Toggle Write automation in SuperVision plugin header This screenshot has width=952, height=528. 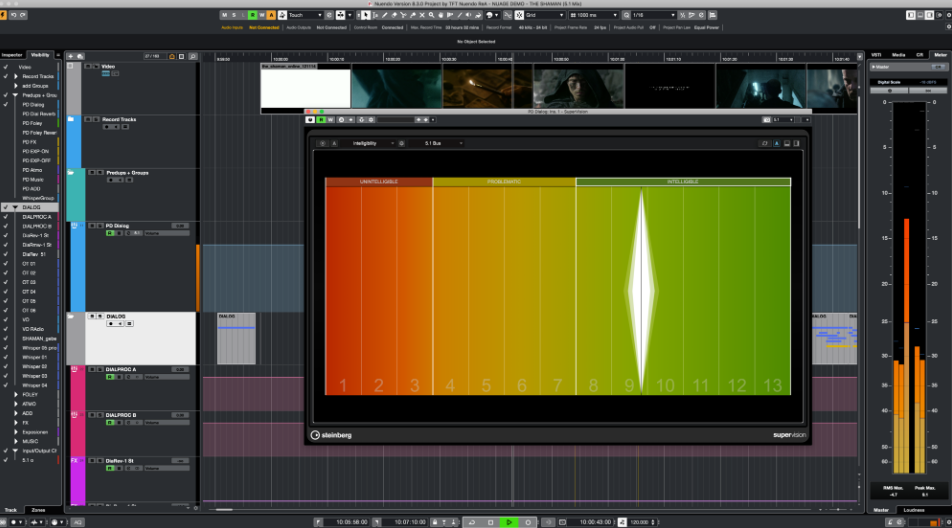(x=330, y=120)
